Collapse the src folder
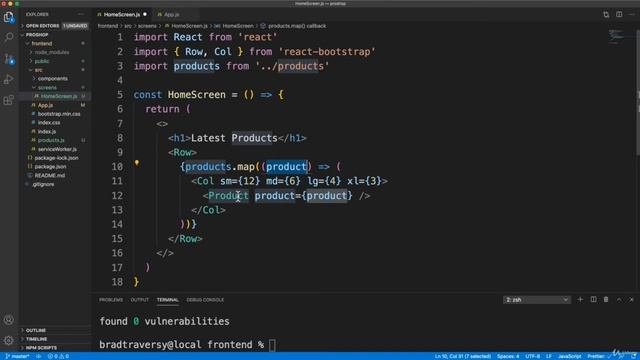Screen dimensions: 640x360 tap(55, 70)
